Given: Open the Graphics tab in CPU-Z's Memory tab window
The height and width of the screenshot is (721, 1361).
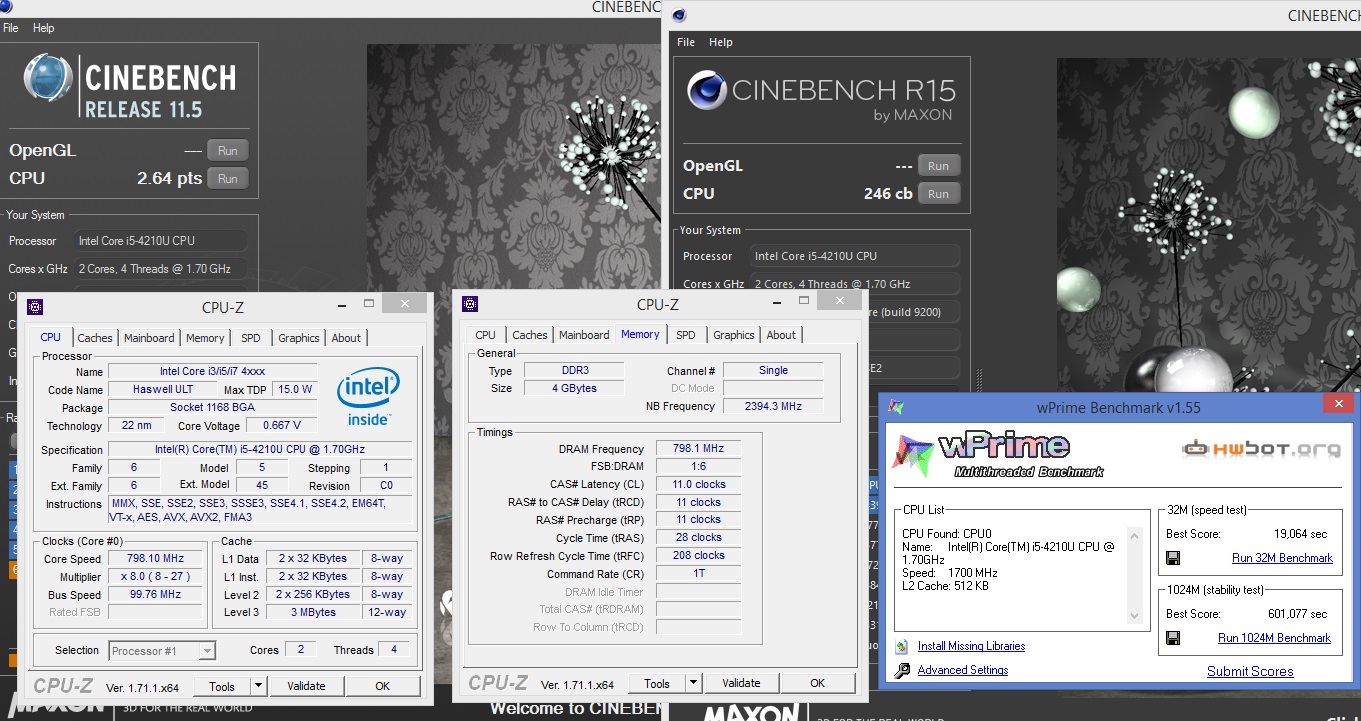Looking at the screenshot, I should 734,335.
